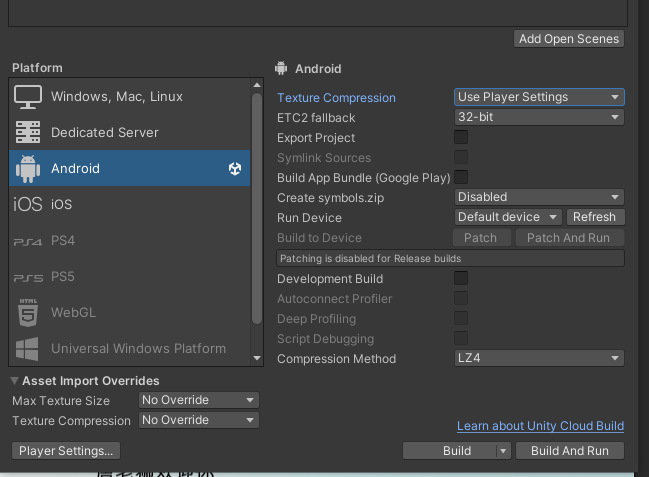
Task: Click the Patching is disabled for Release builds message
Action: tap(450, 258)
